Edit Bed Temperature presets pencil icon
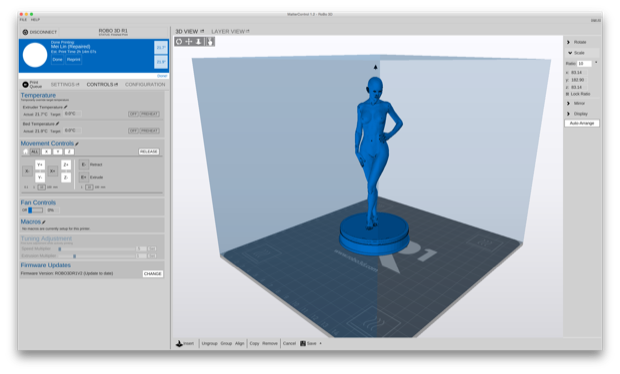This screenshot has height=374, width=620. pyautogui.click(x=57, y=124)
